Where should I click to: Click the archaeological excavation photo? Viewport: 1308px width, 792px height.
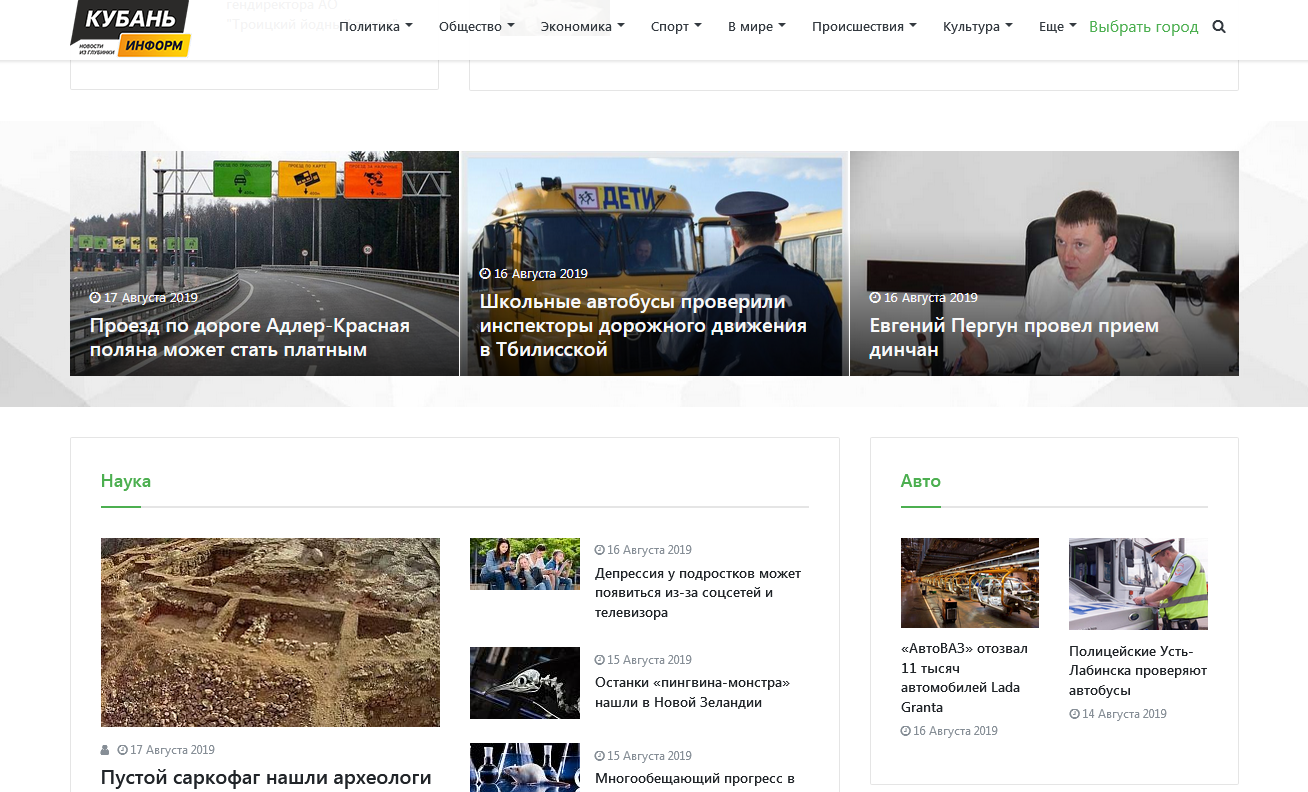270,632
